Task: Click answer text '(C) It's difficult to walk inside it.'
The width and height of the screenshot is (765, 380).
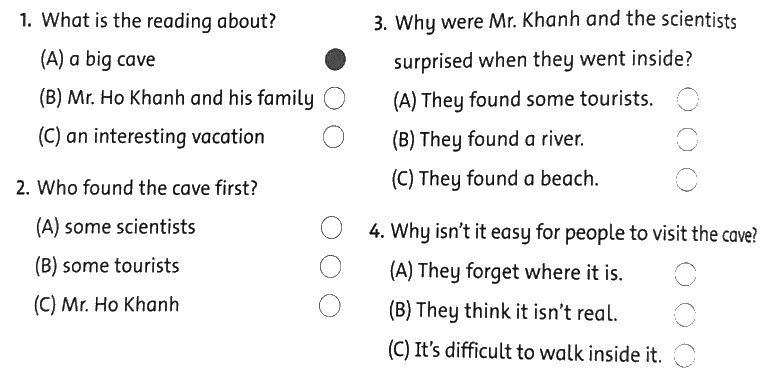Action: (525, 352)
